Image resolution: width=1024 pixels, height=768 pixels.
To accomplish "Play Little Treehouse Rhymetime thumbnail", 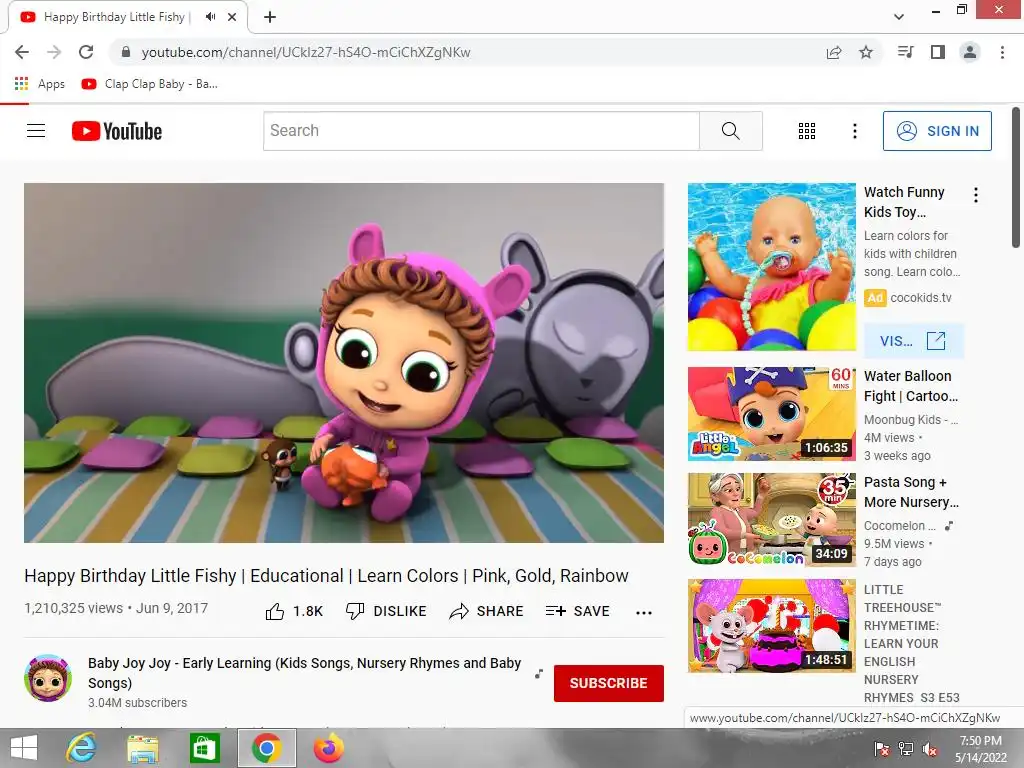I will click(771, 626).
